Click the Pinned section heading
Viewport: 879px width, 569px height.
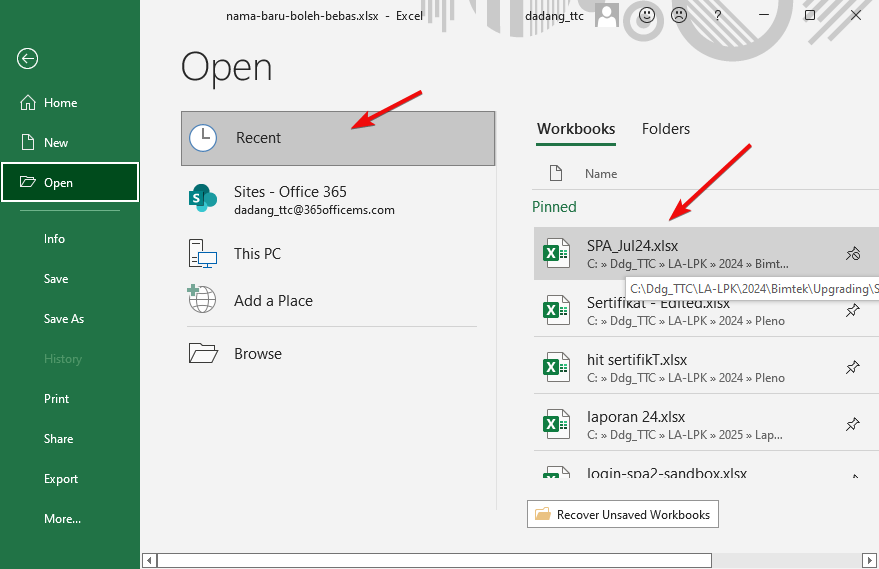click(x=554, y=207)
